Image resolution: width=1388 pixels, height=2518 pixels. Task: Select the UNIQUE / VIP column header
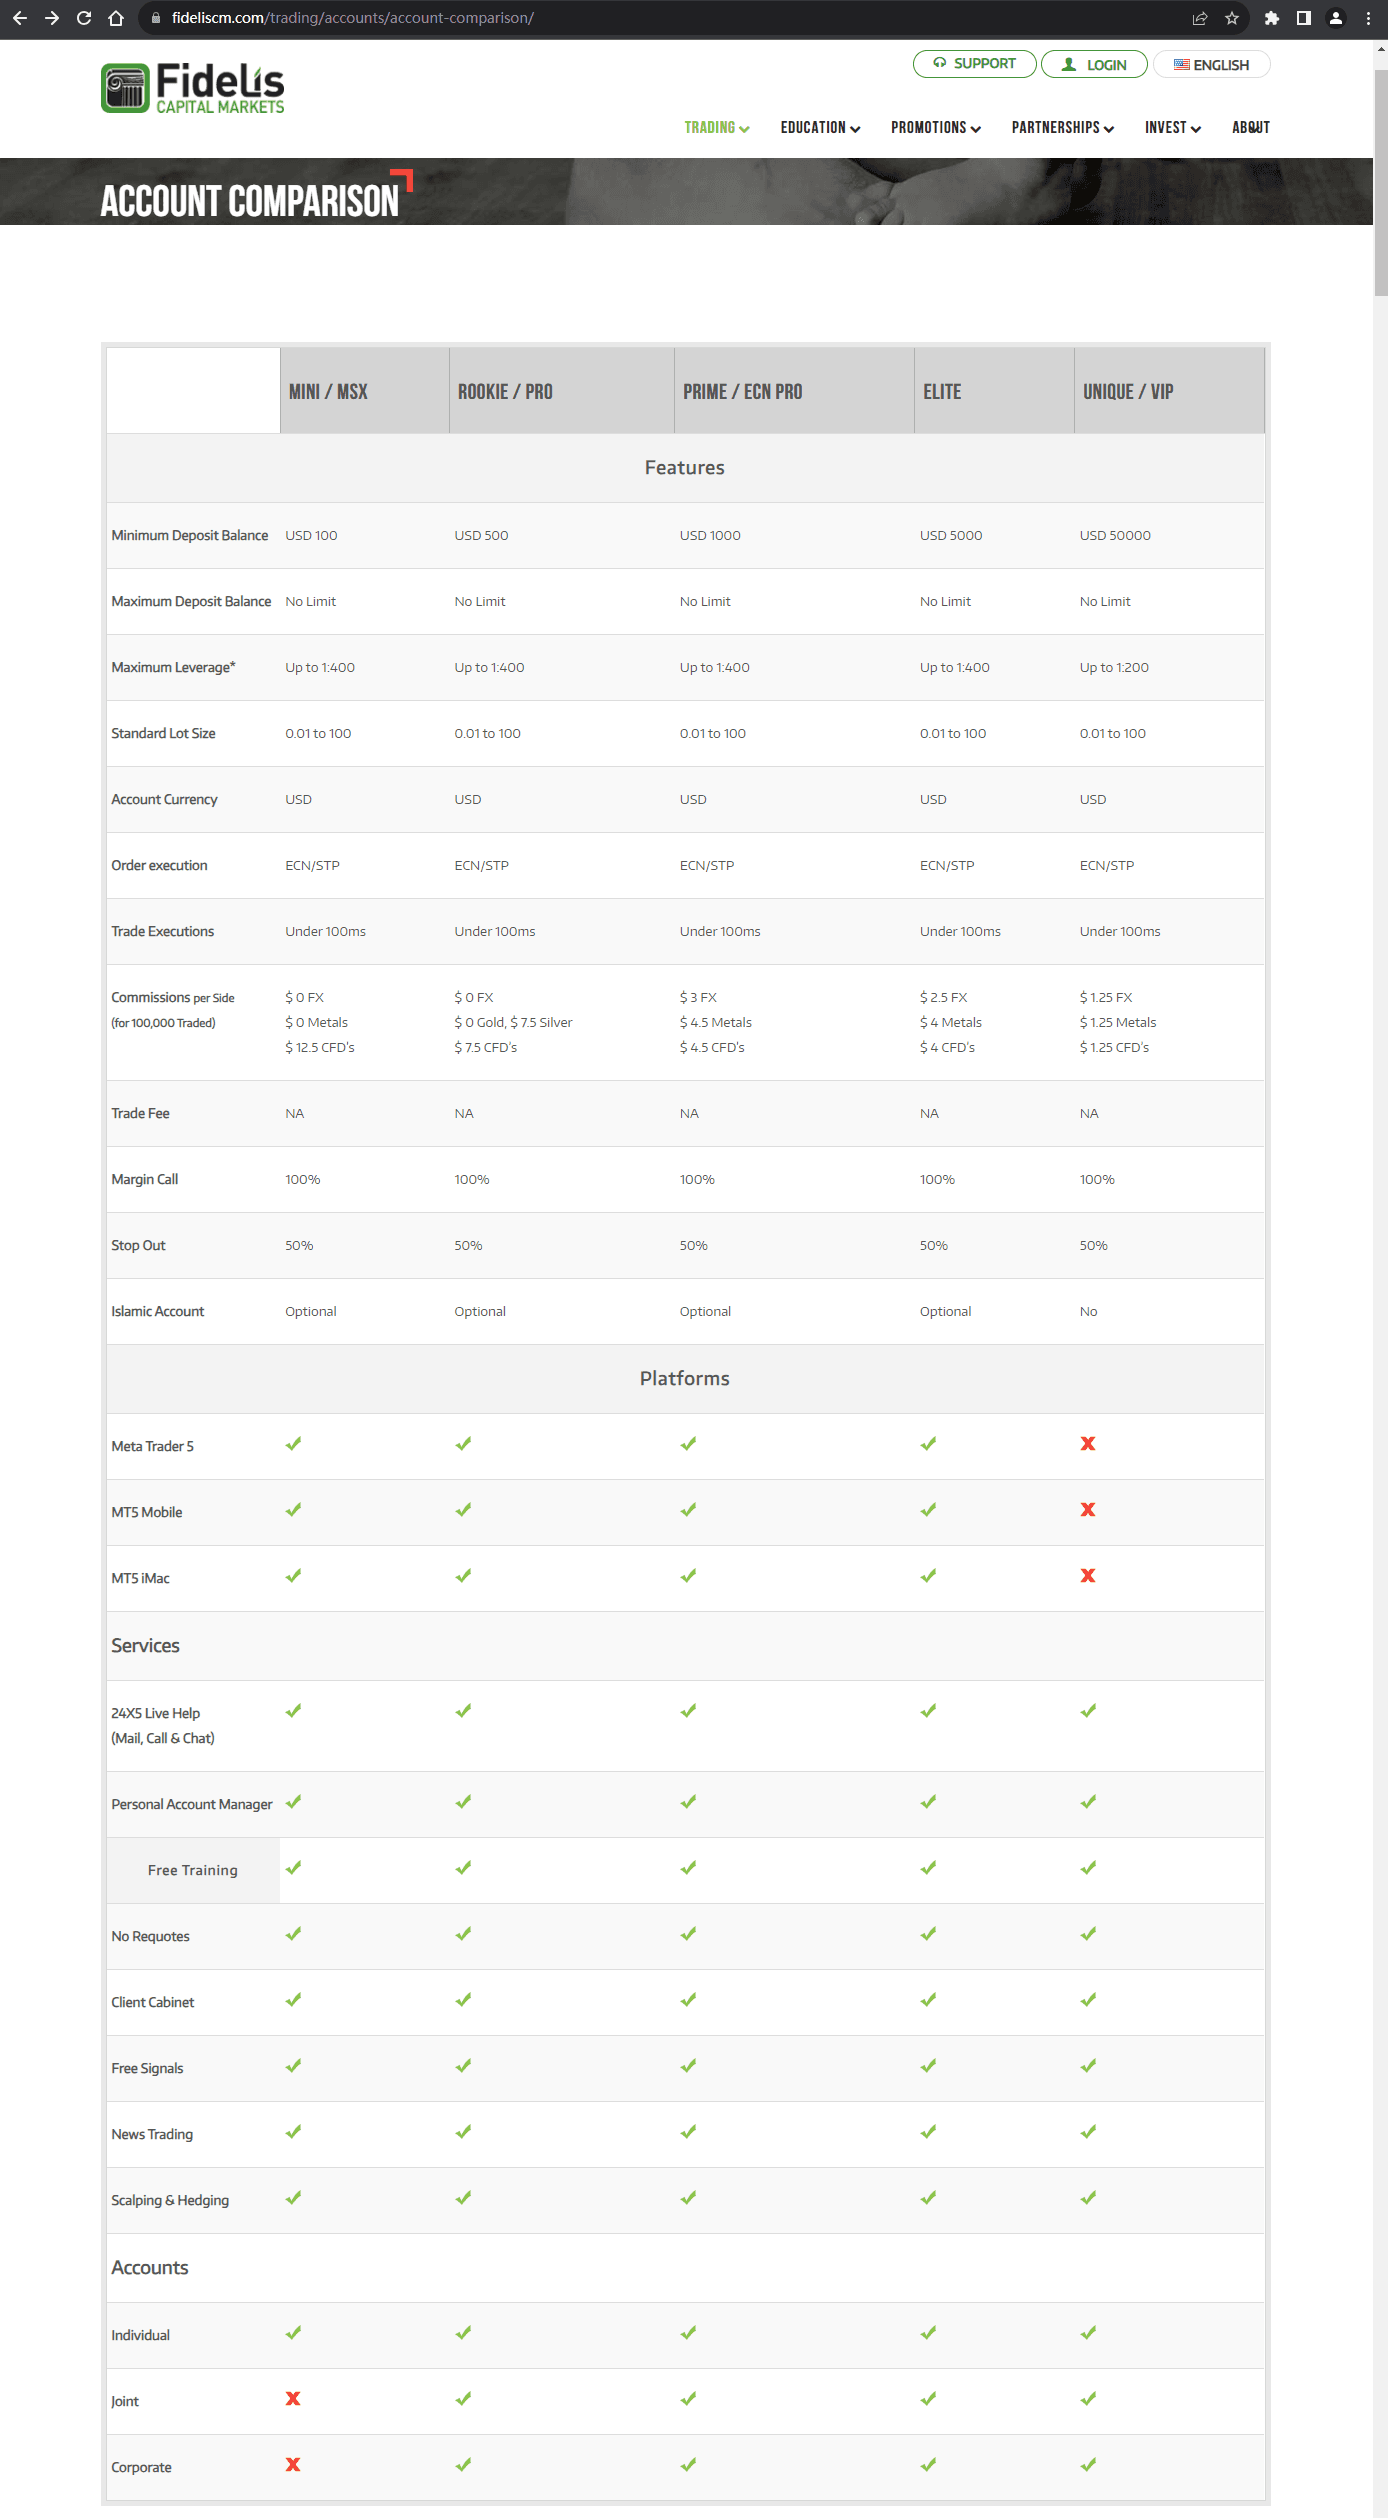pyautogui.click(x=1170, y=391)
